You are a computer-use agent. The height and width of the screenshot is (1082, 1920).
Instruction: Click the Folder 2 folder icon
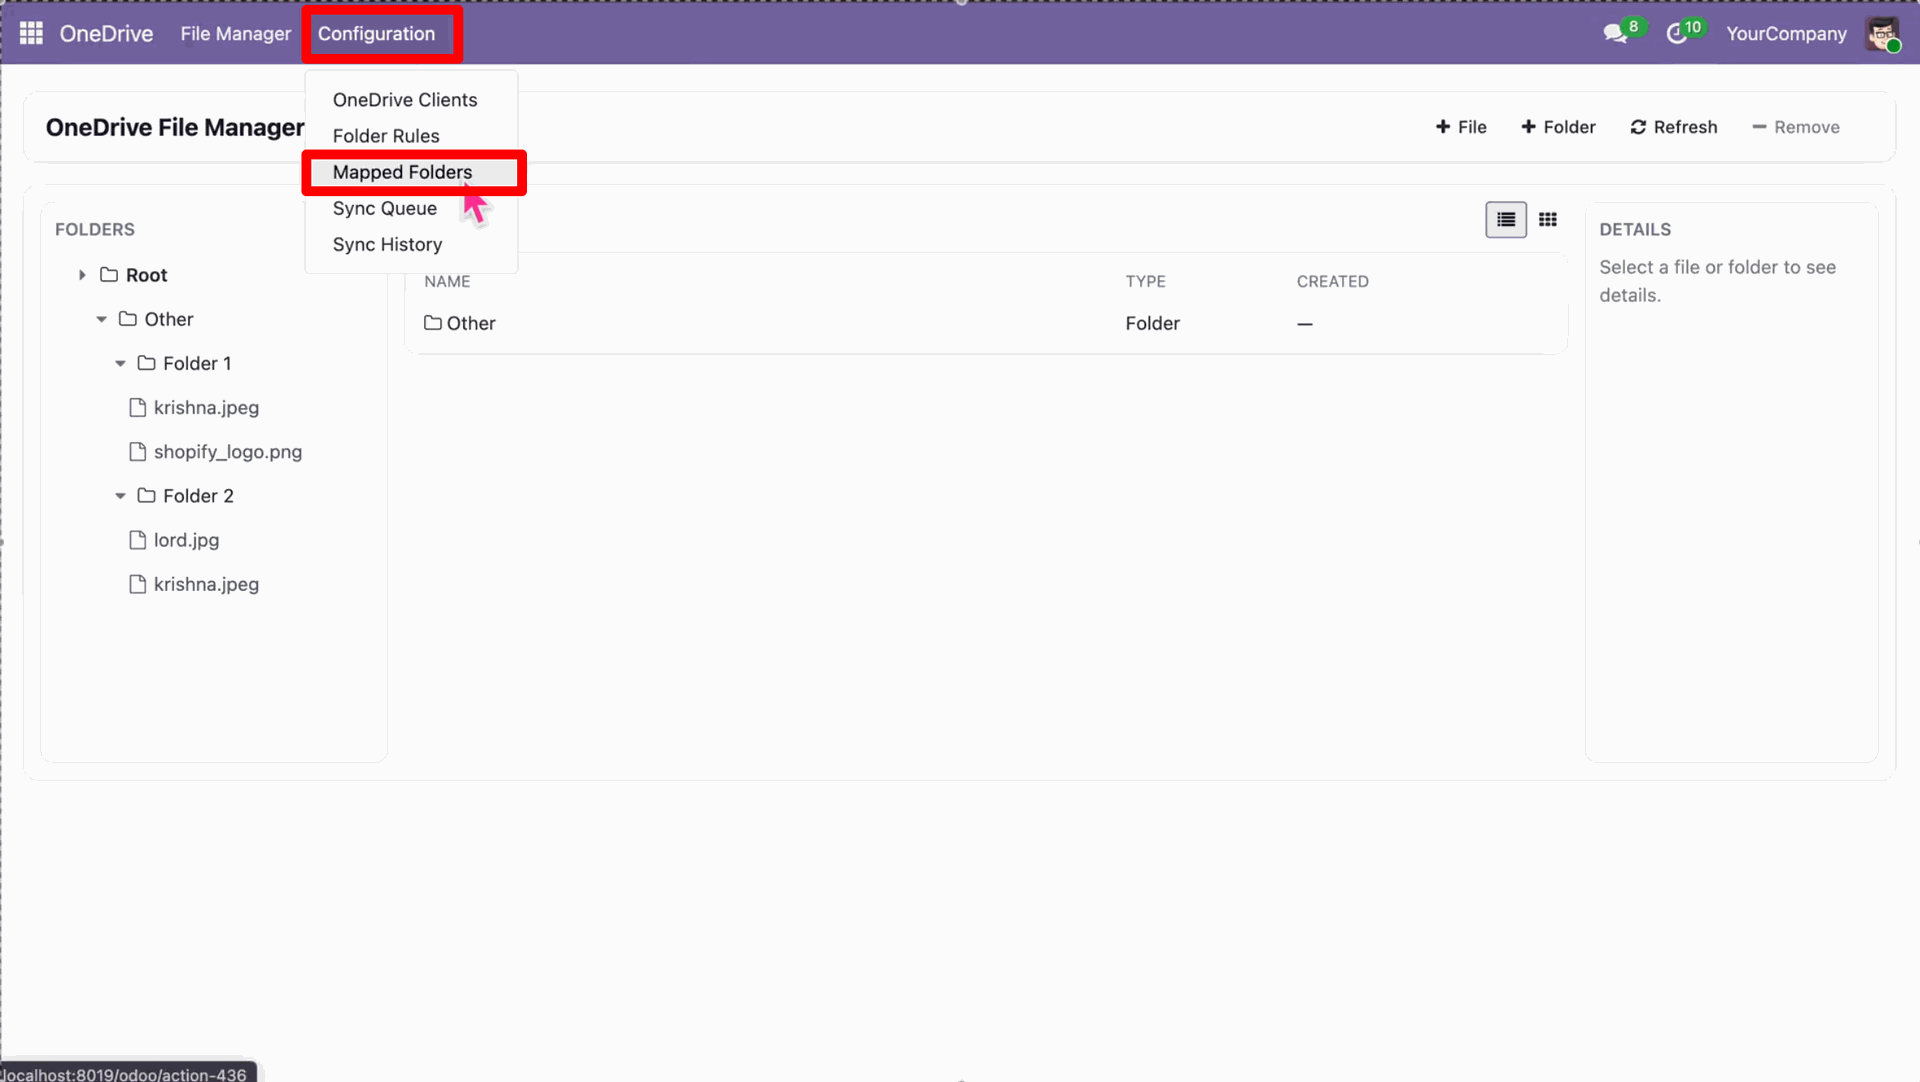click(x=146, y=496)
